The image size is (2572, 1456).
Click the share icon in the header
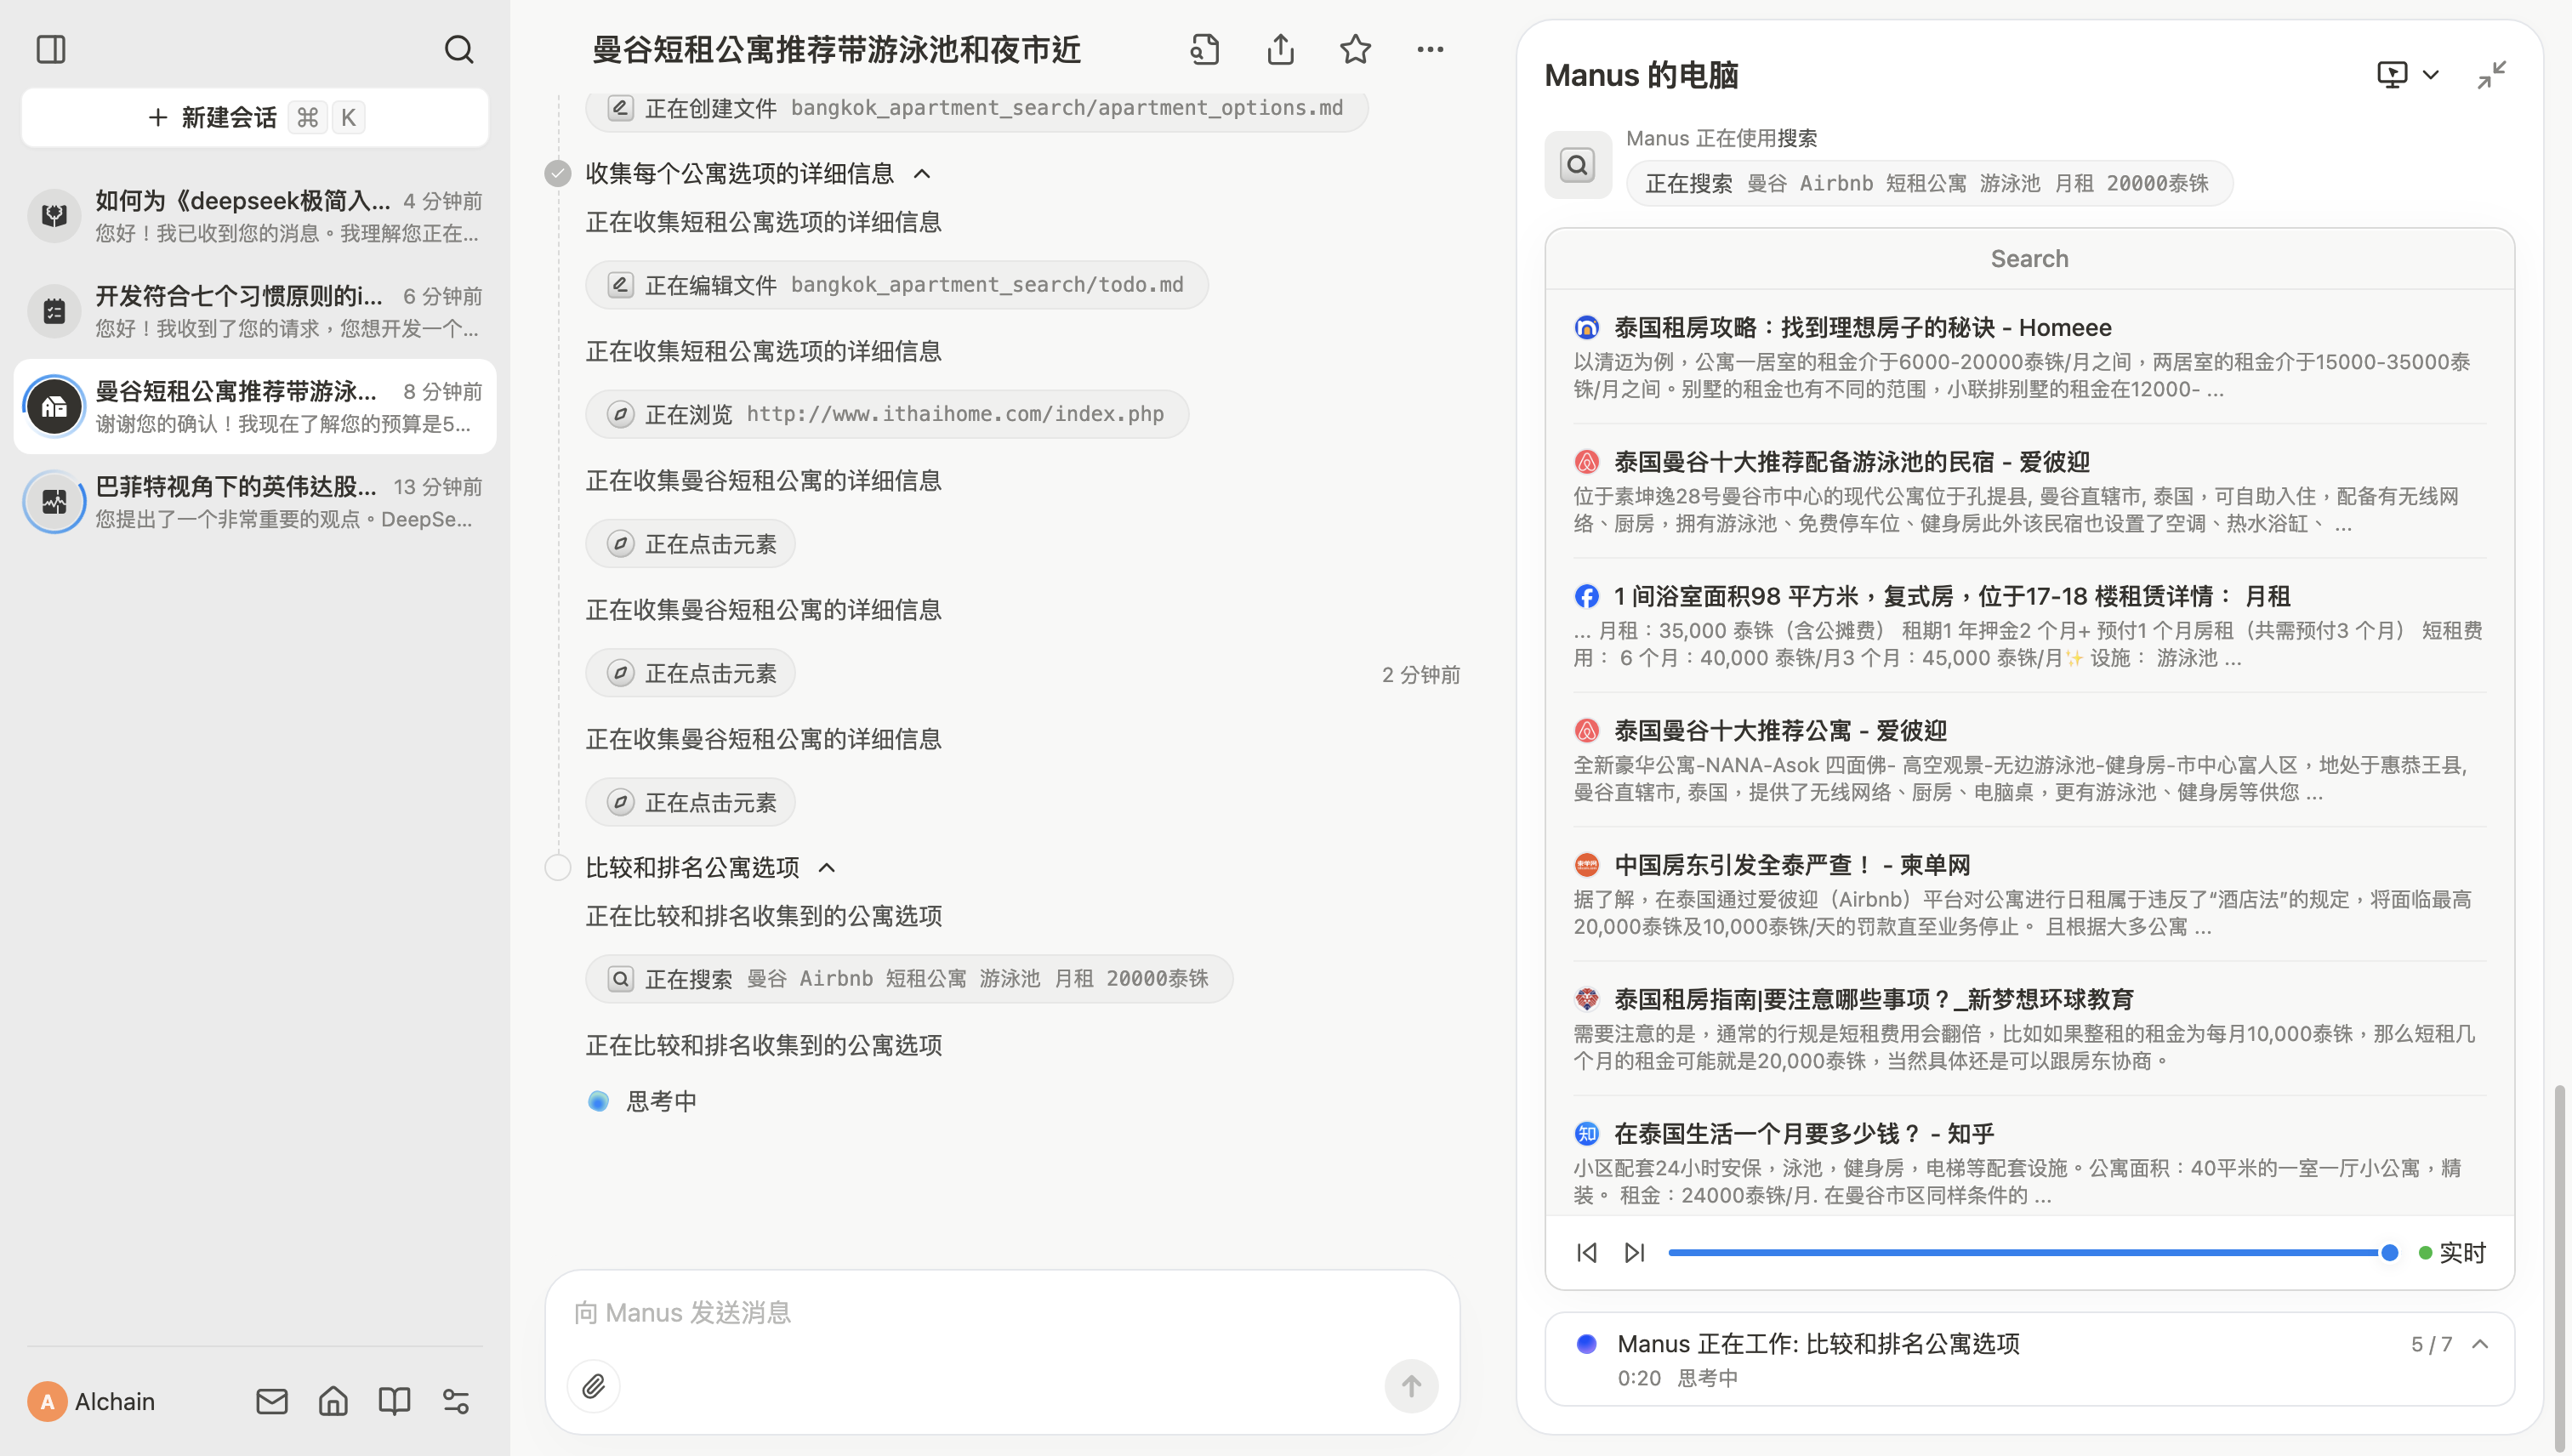(x=1280, y=49)
